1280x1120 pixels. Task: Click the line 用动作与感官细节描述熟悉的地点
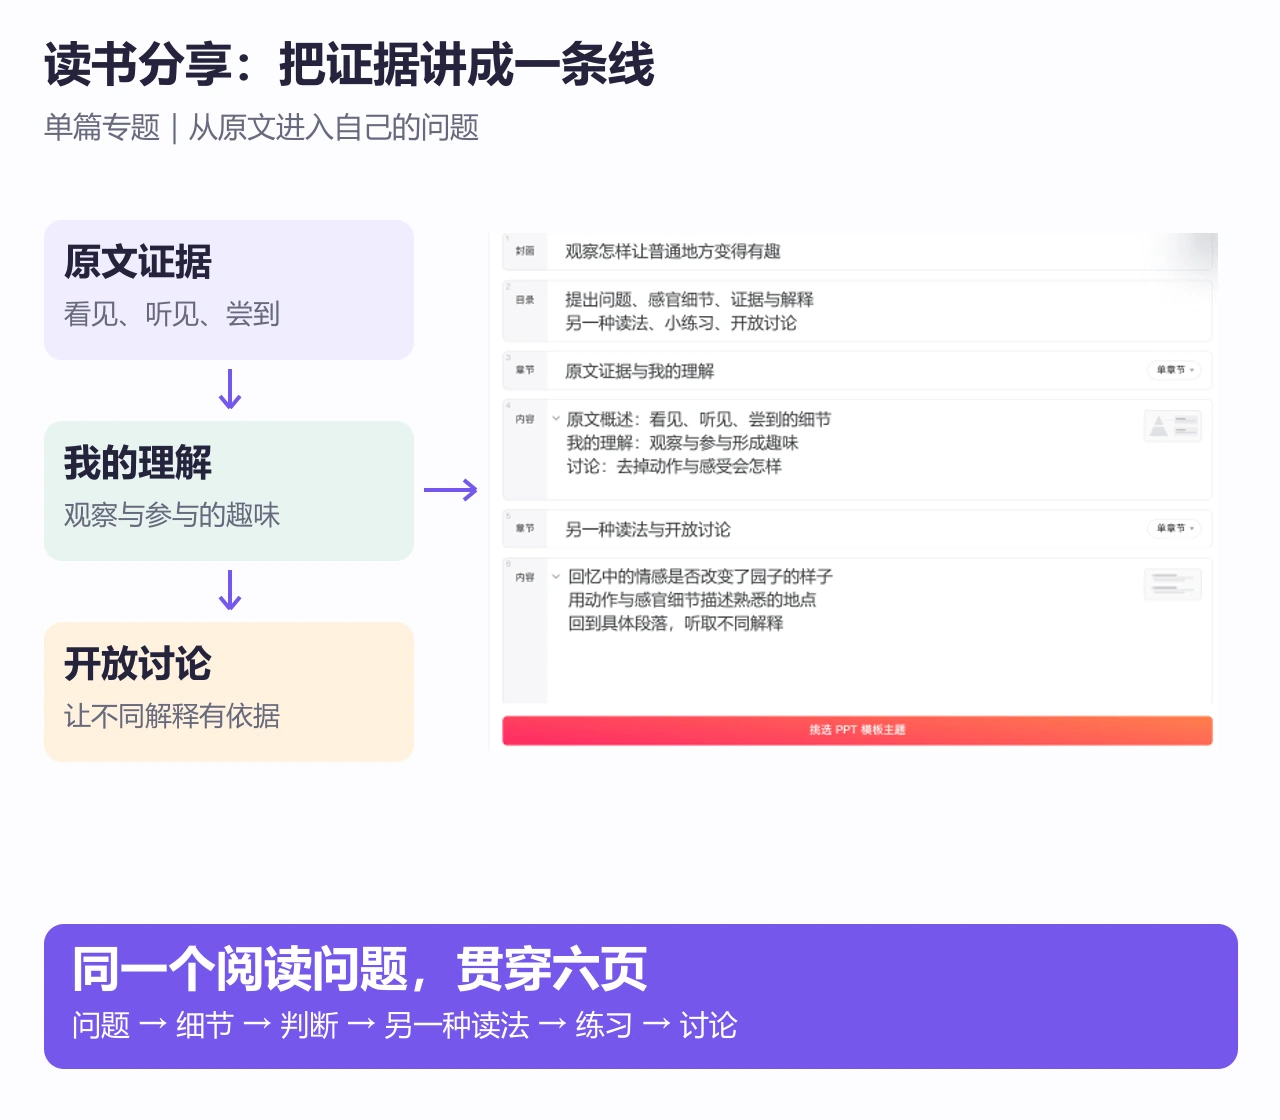tap(692, 600)
